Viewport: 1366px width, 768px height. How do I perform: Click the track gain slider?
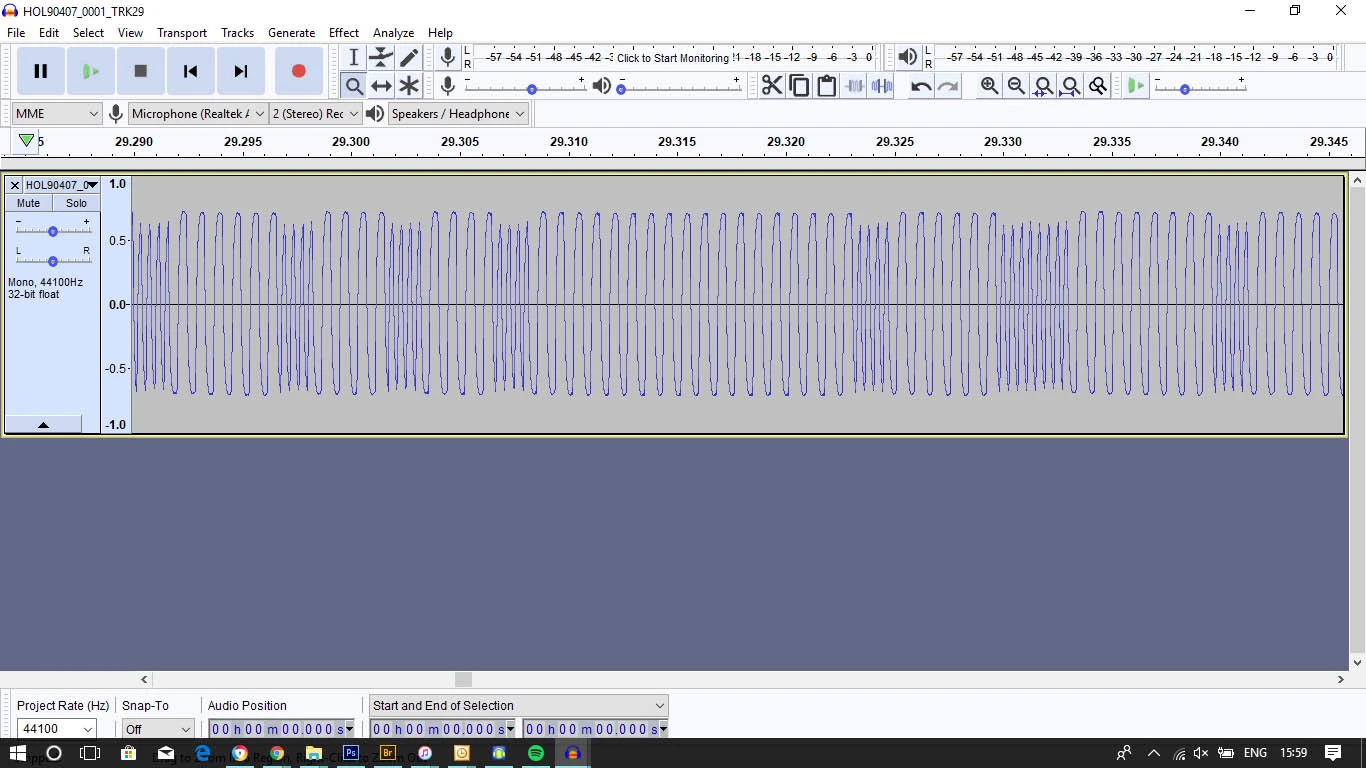[53, 231]
